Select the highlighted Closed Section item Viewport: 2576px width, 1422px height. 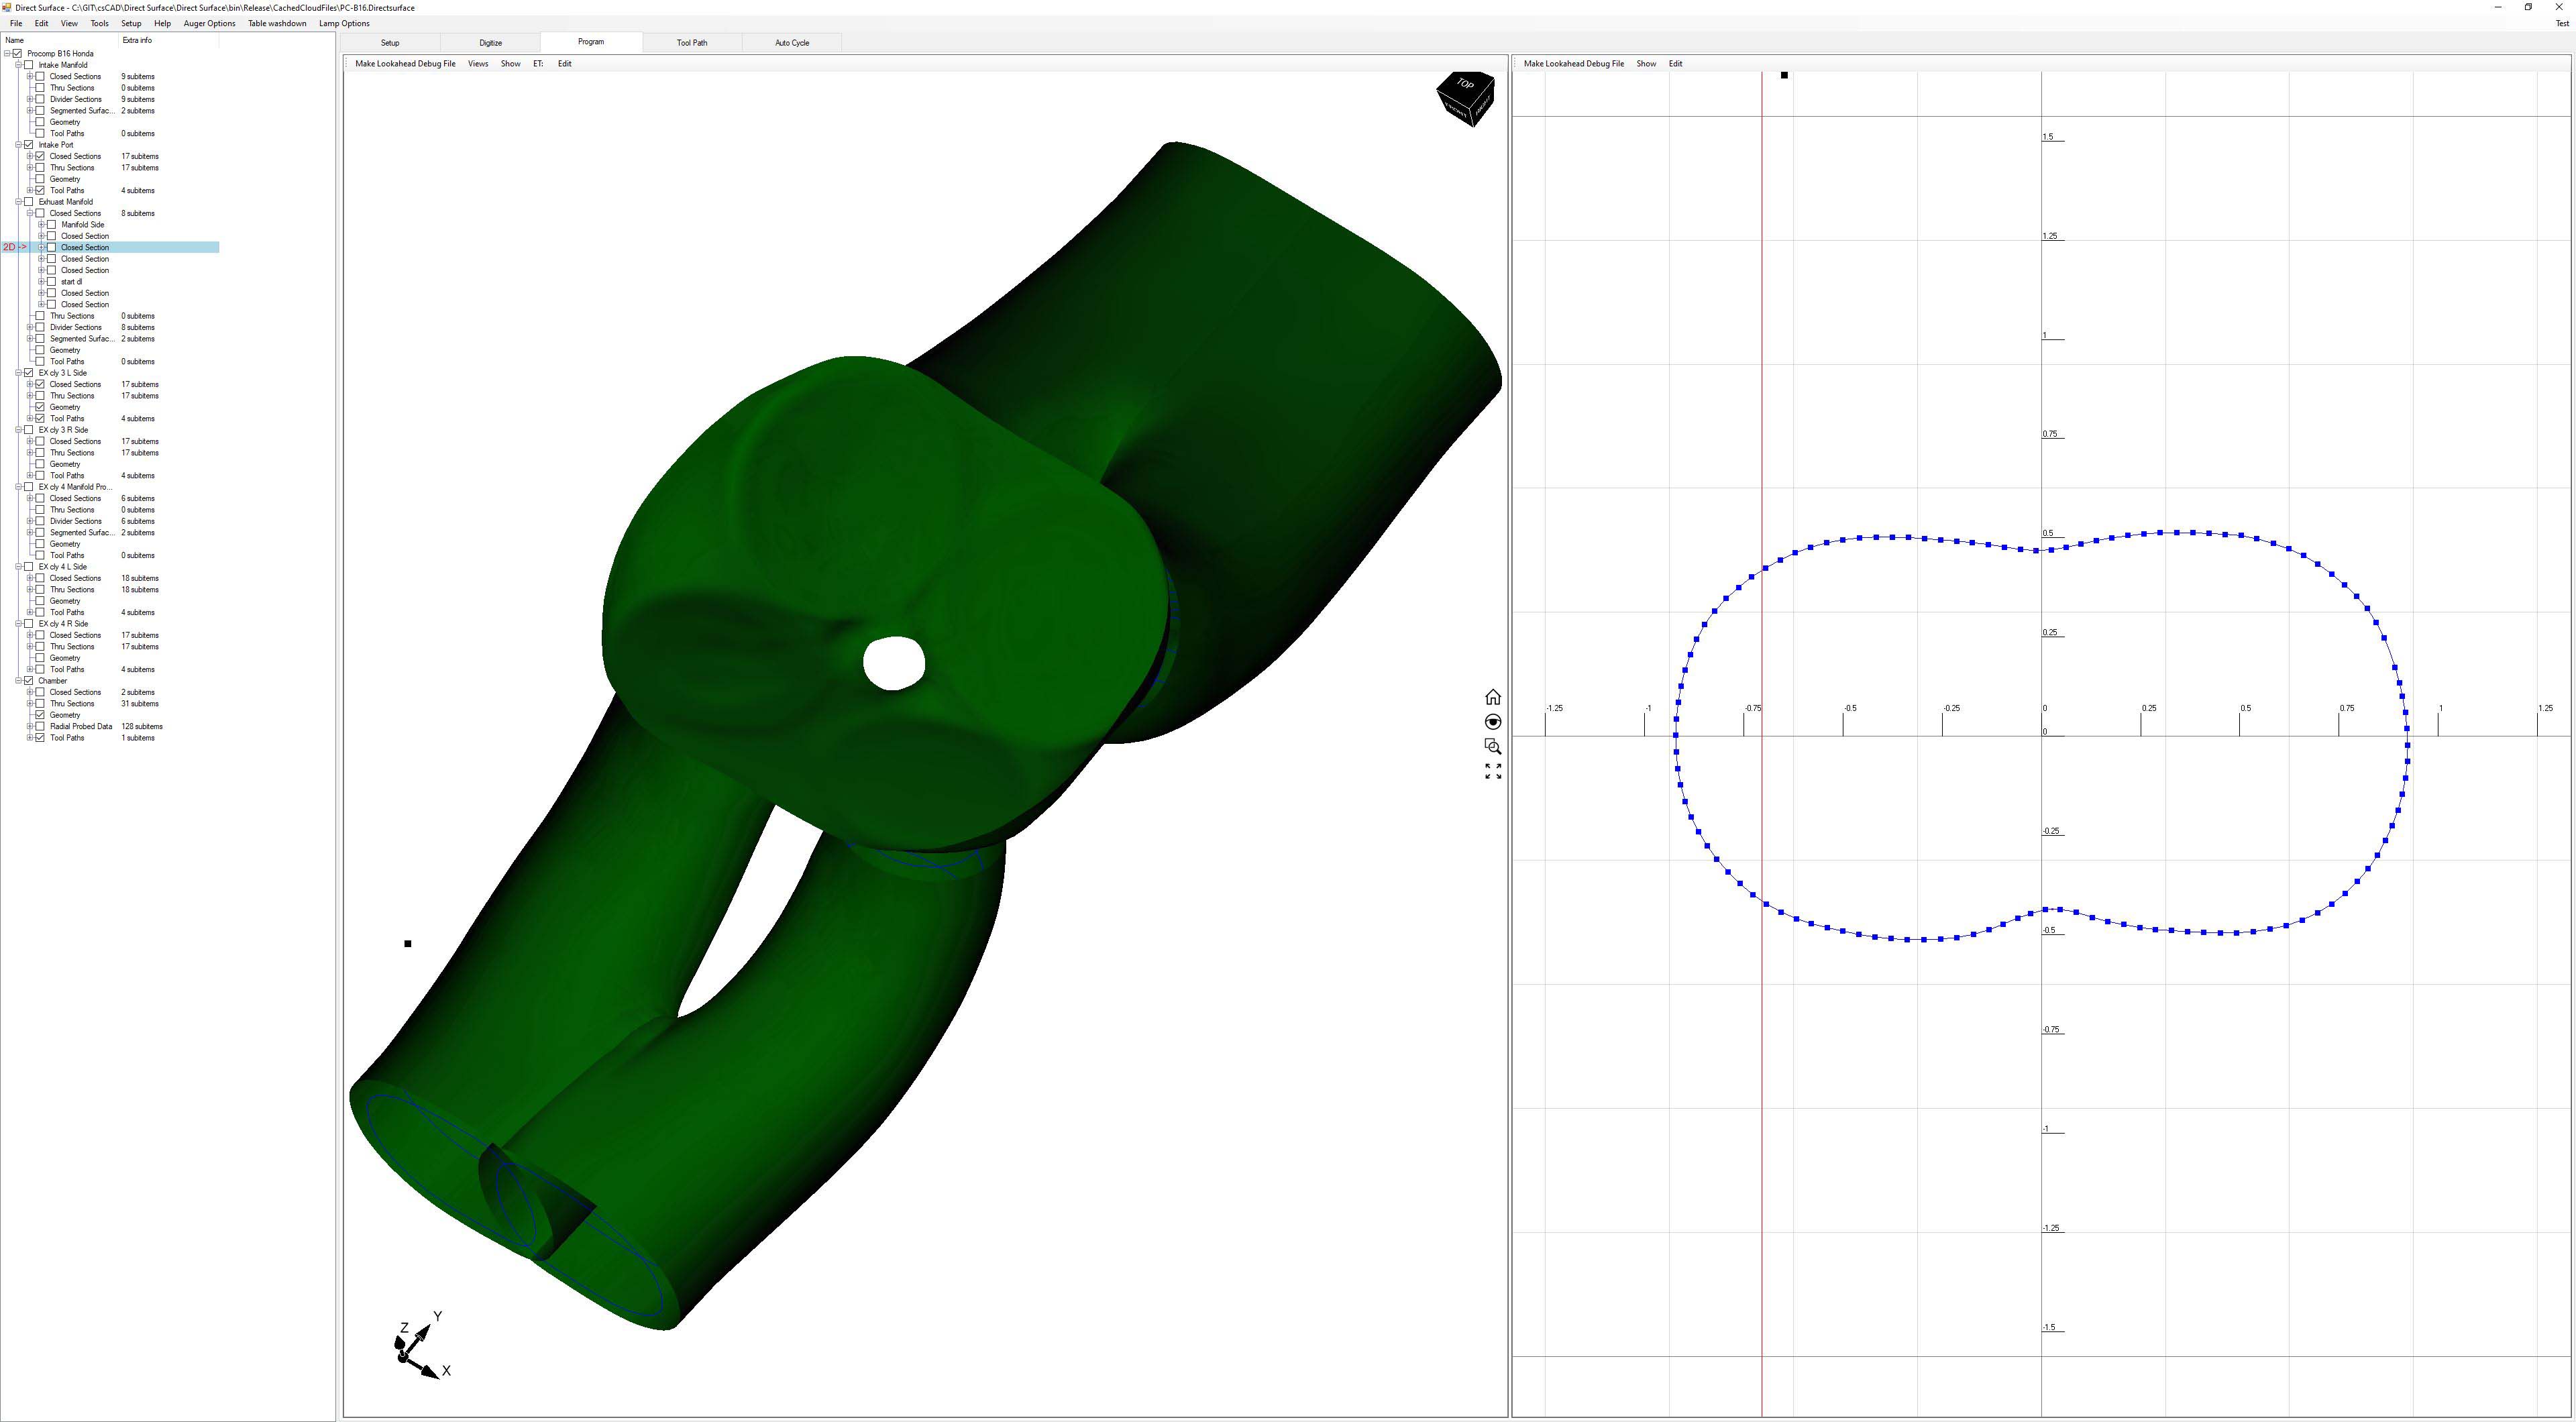[x=85, y=247]
